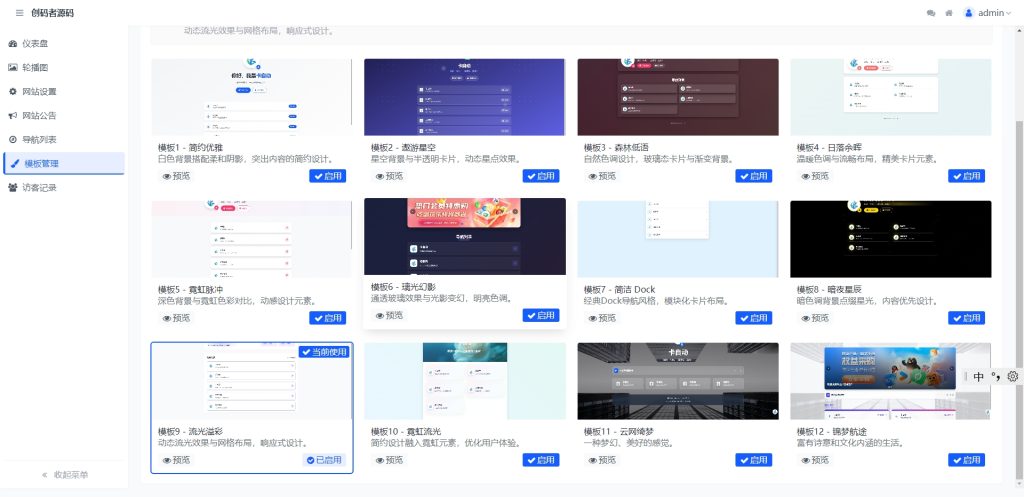
Task: Click 模板8 暗夜星辰 thumbnail image
Action: tap(891, 239)
